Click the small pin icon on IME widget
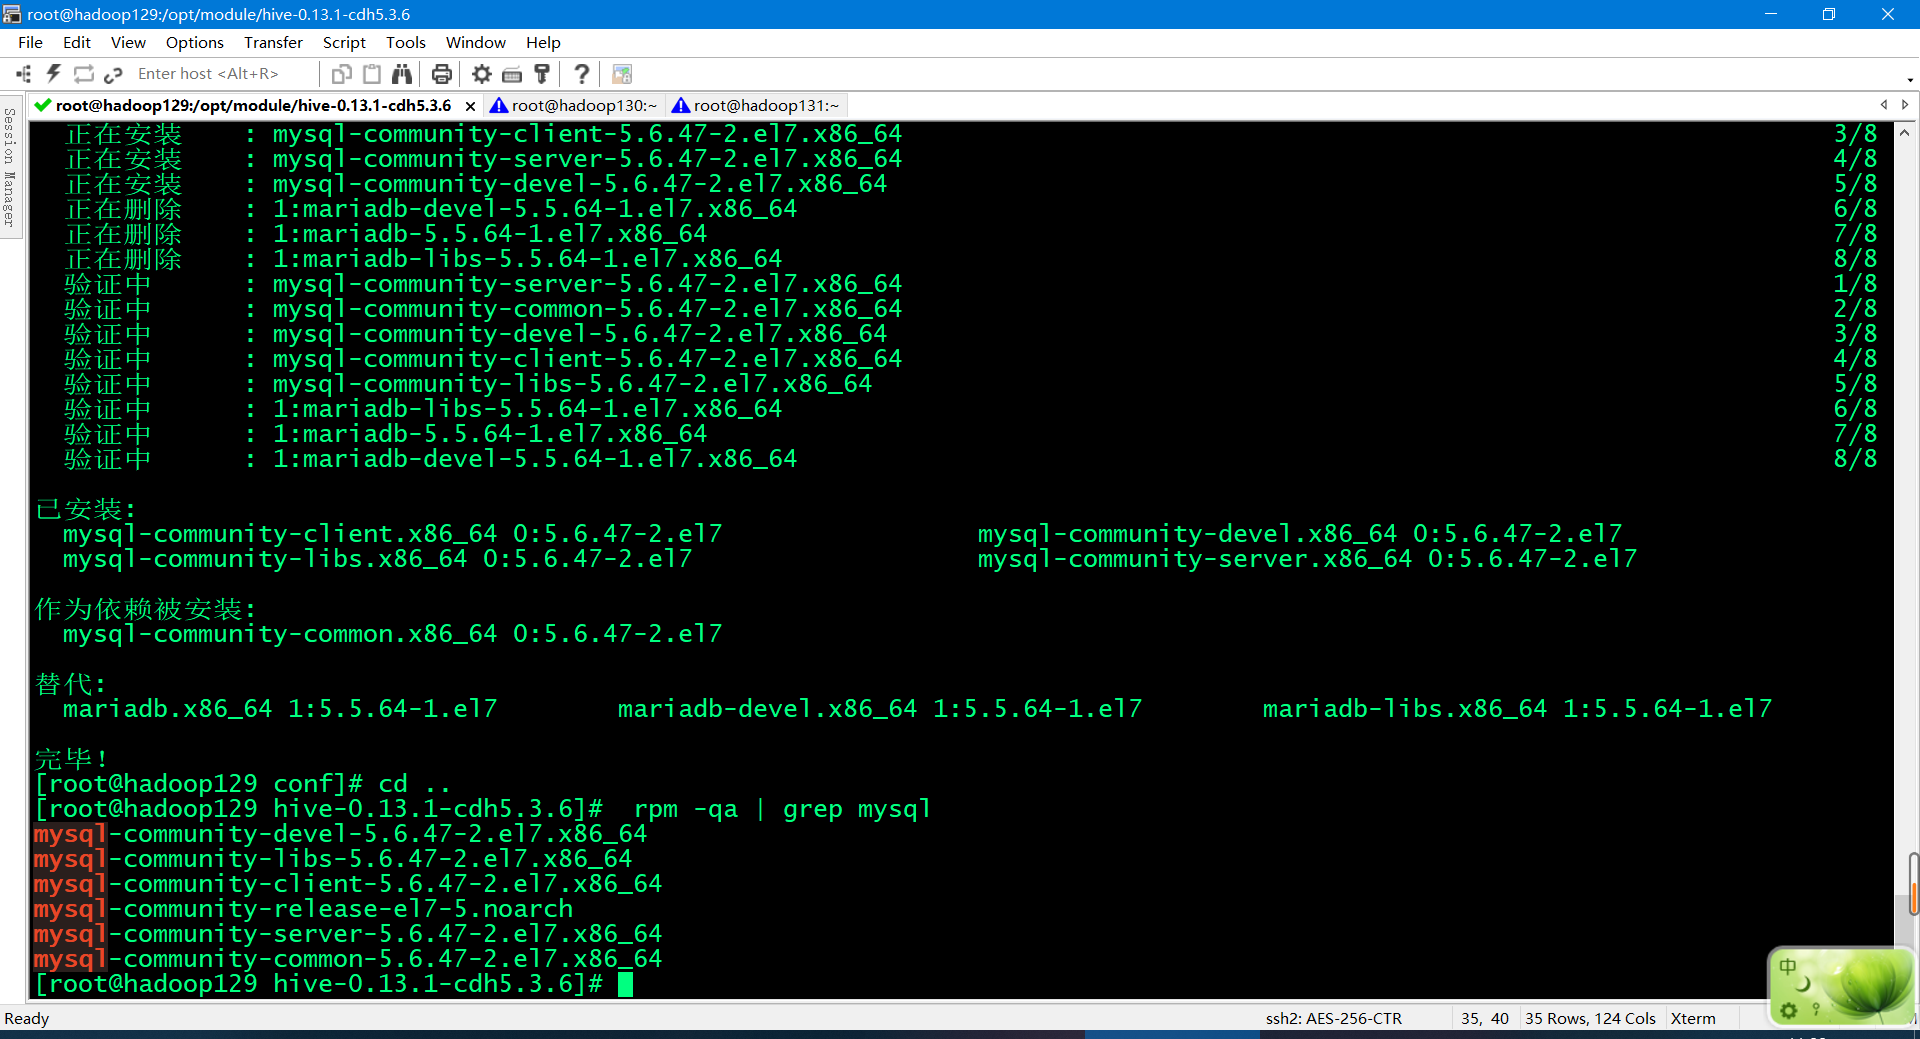1920x1039 pixels. pyautogui.click(x=1816, y=1010)
